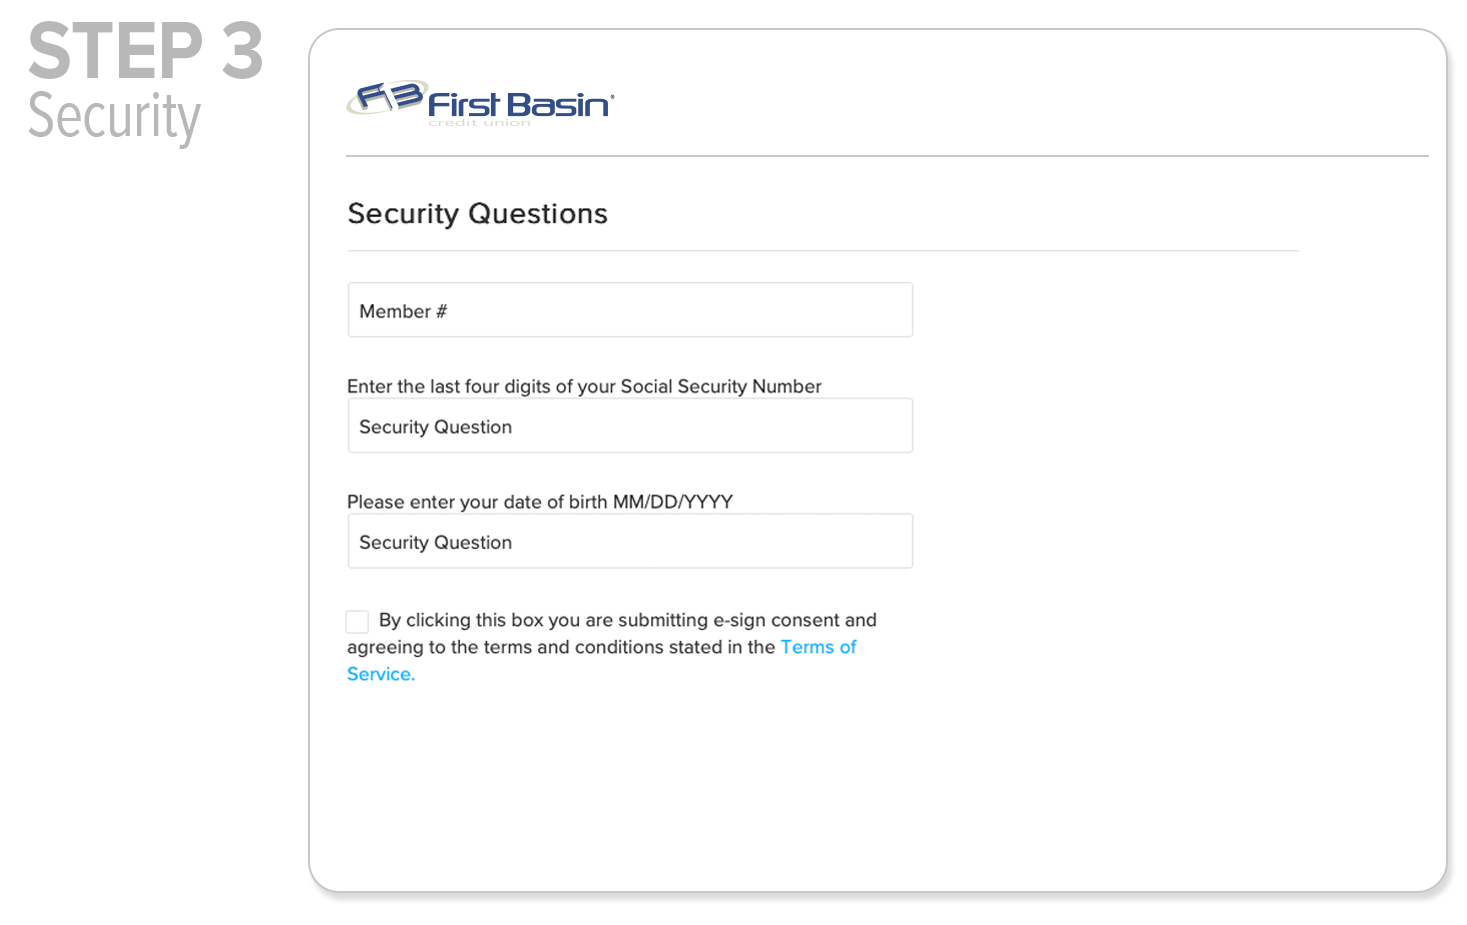This screenshot has height=925, width=1467.
Task: Click the 'Service.' link text
Action: (381, 674)
